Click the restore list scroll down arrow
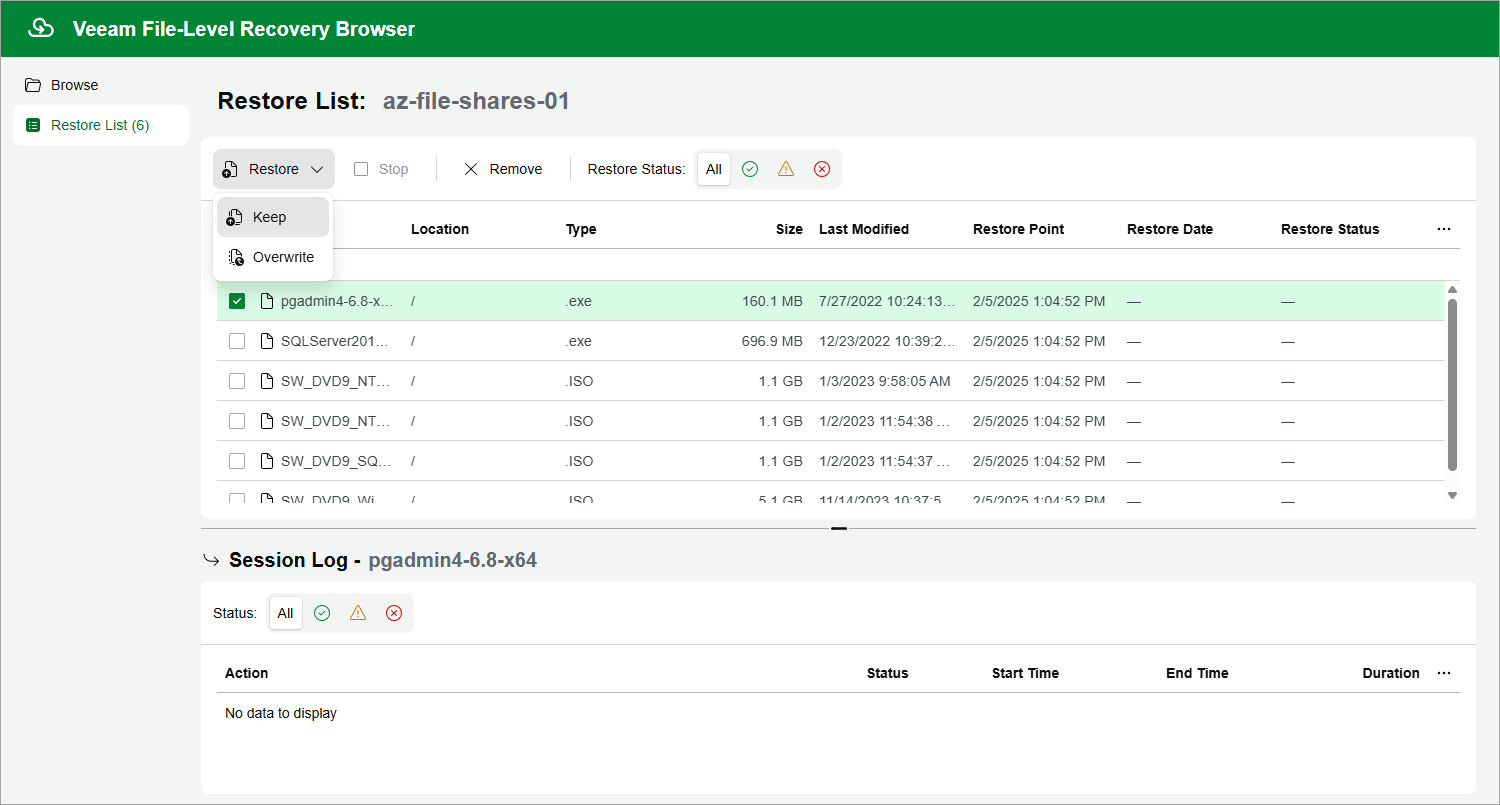The width and height of the screenshot is (1500, 805). pyautogui.click(x=1453, y=495)
